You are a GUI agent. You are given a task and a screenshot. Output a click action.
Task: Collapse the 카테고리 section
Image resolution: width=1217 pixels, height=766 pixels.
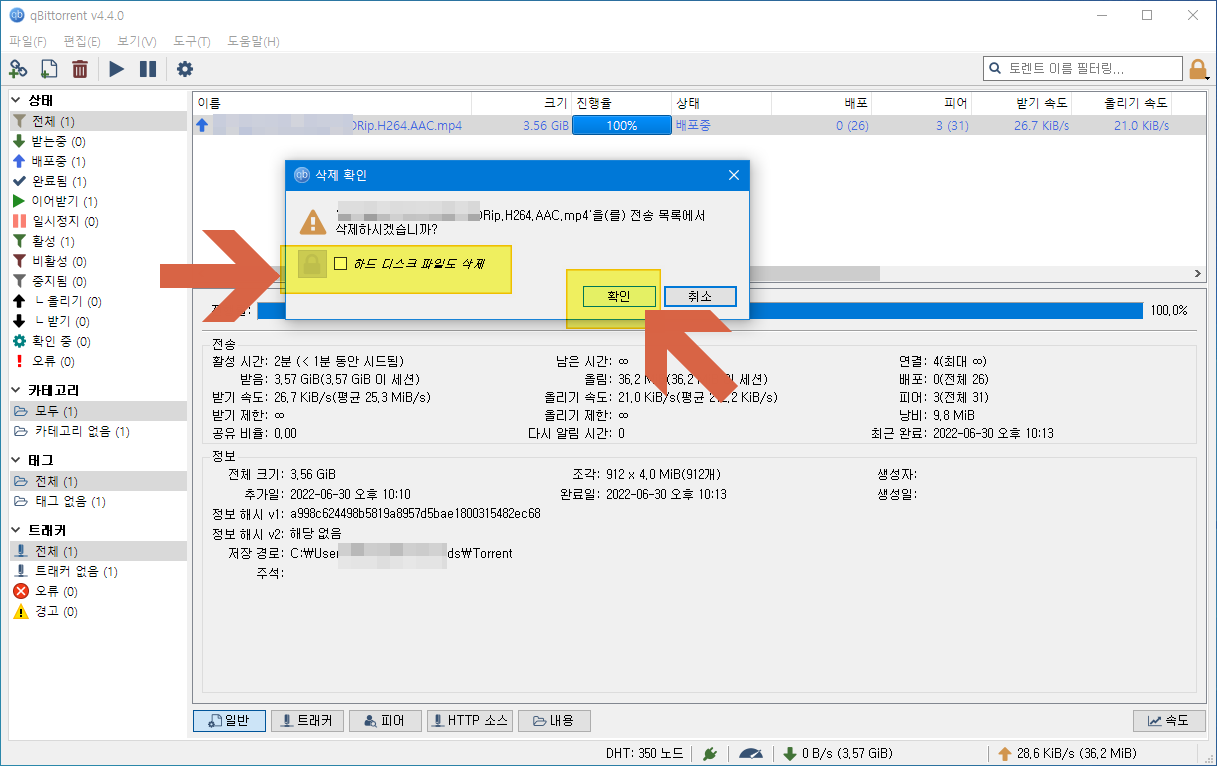16,390
